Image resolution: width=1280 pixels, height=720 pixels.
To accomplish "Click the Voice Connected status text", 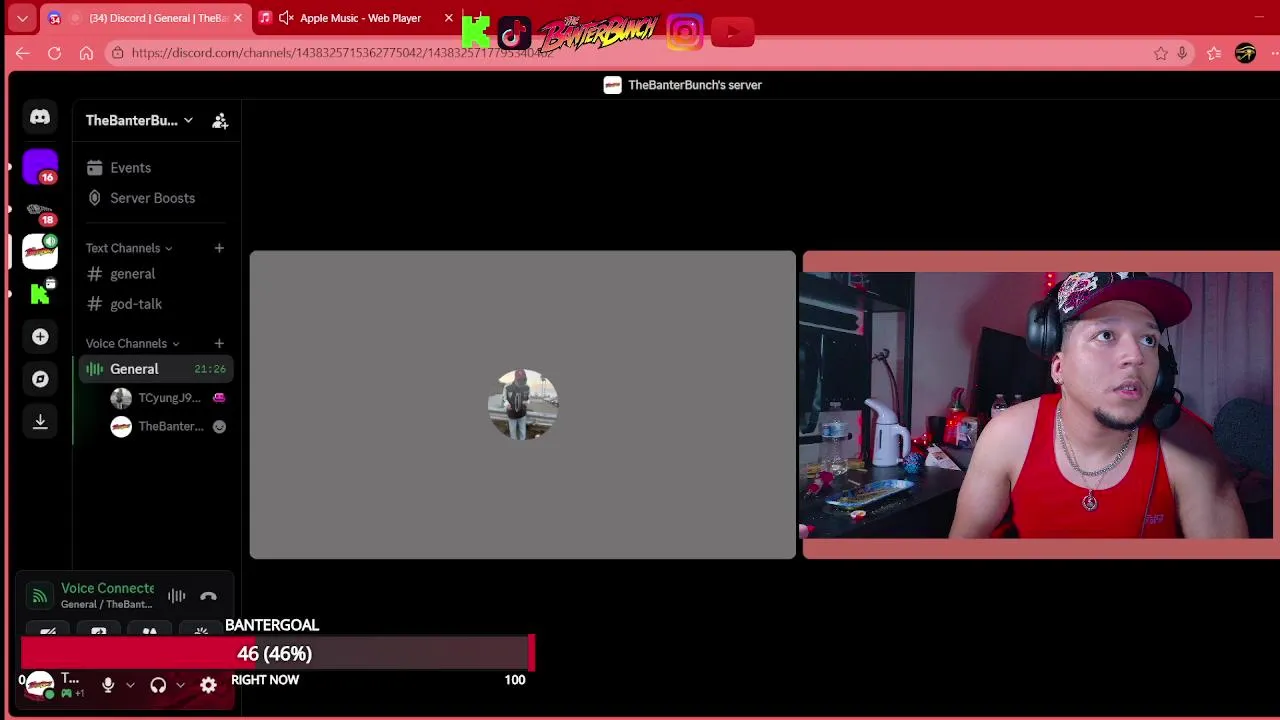I will [x=107, y=588].
